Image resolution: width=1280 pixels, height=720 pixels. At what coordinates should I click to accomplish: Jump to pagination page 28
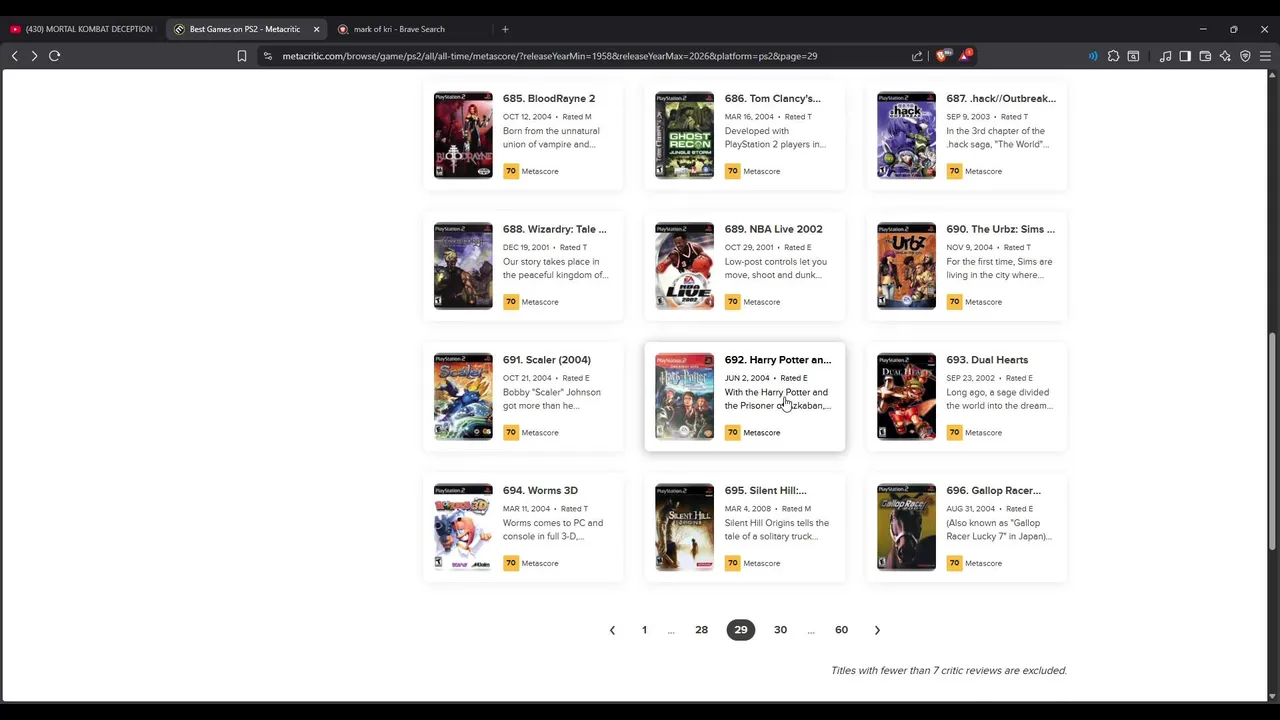click(x=701, y=630)
